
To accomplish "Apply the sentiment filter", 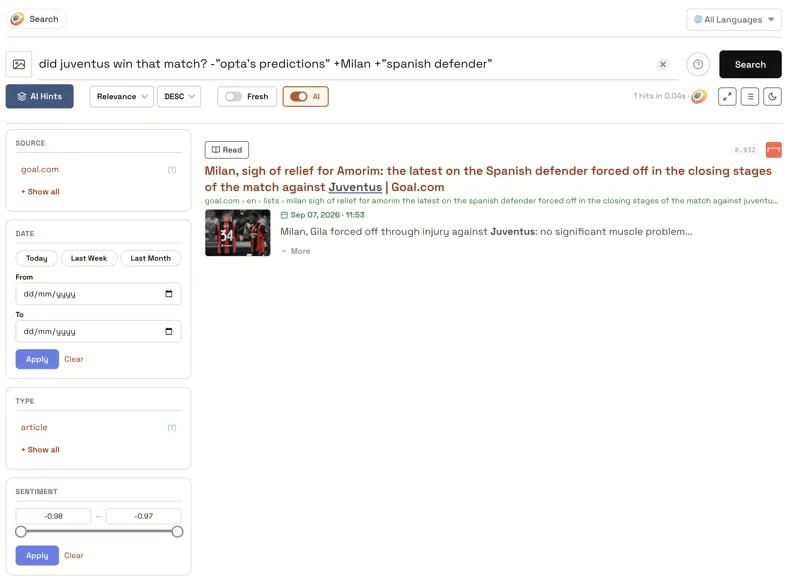I will coord(37,555).
